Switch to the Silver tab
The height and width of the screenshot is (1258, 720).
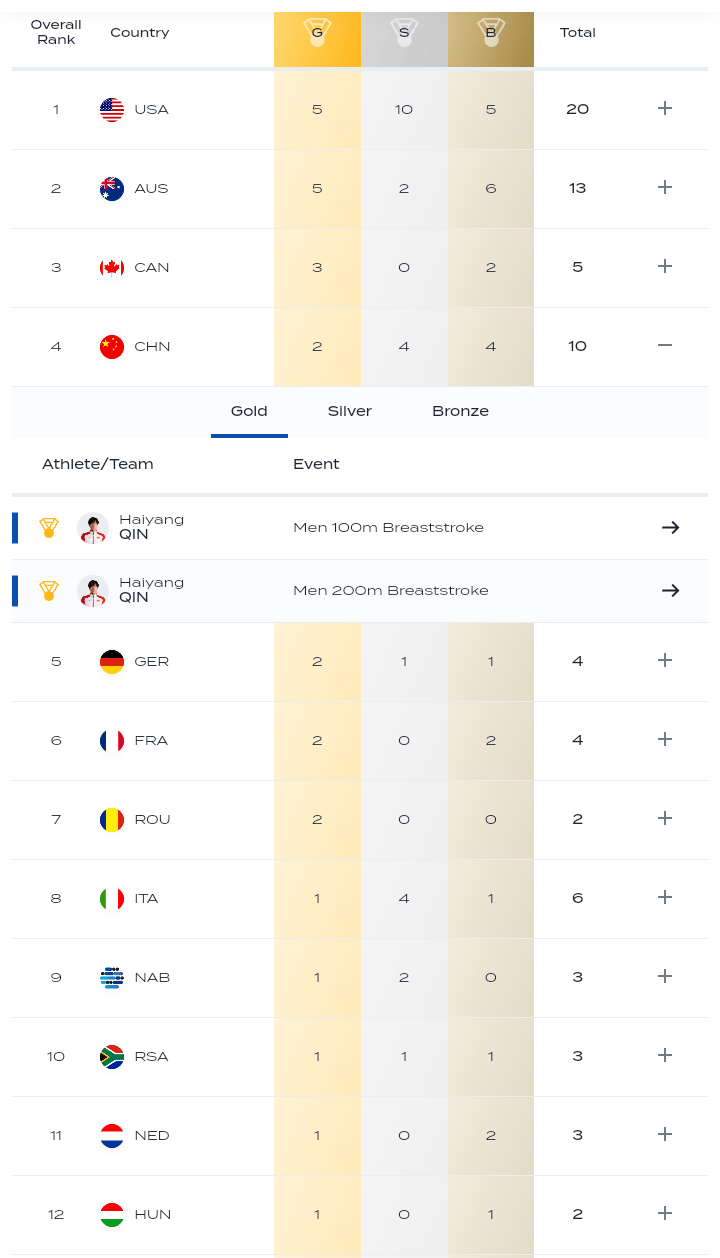(x=350, y=411)
